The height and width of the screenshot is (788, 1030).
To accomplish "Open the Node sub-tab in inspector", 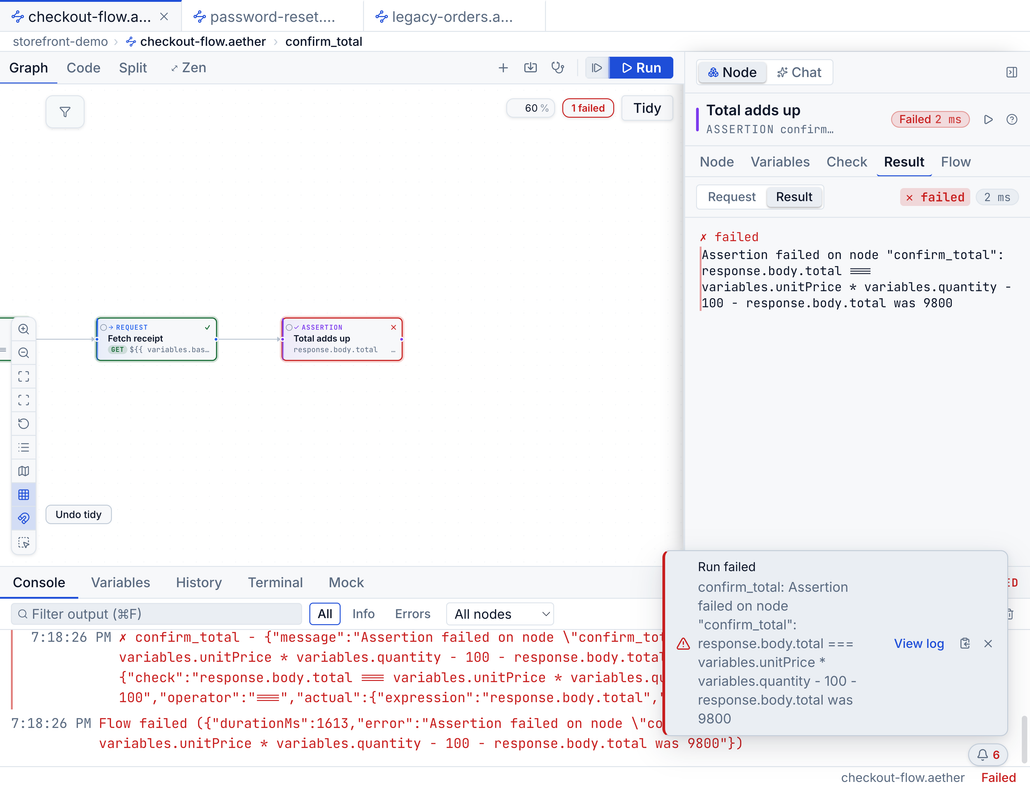I will pyautogui.click(x=717, y=162).
